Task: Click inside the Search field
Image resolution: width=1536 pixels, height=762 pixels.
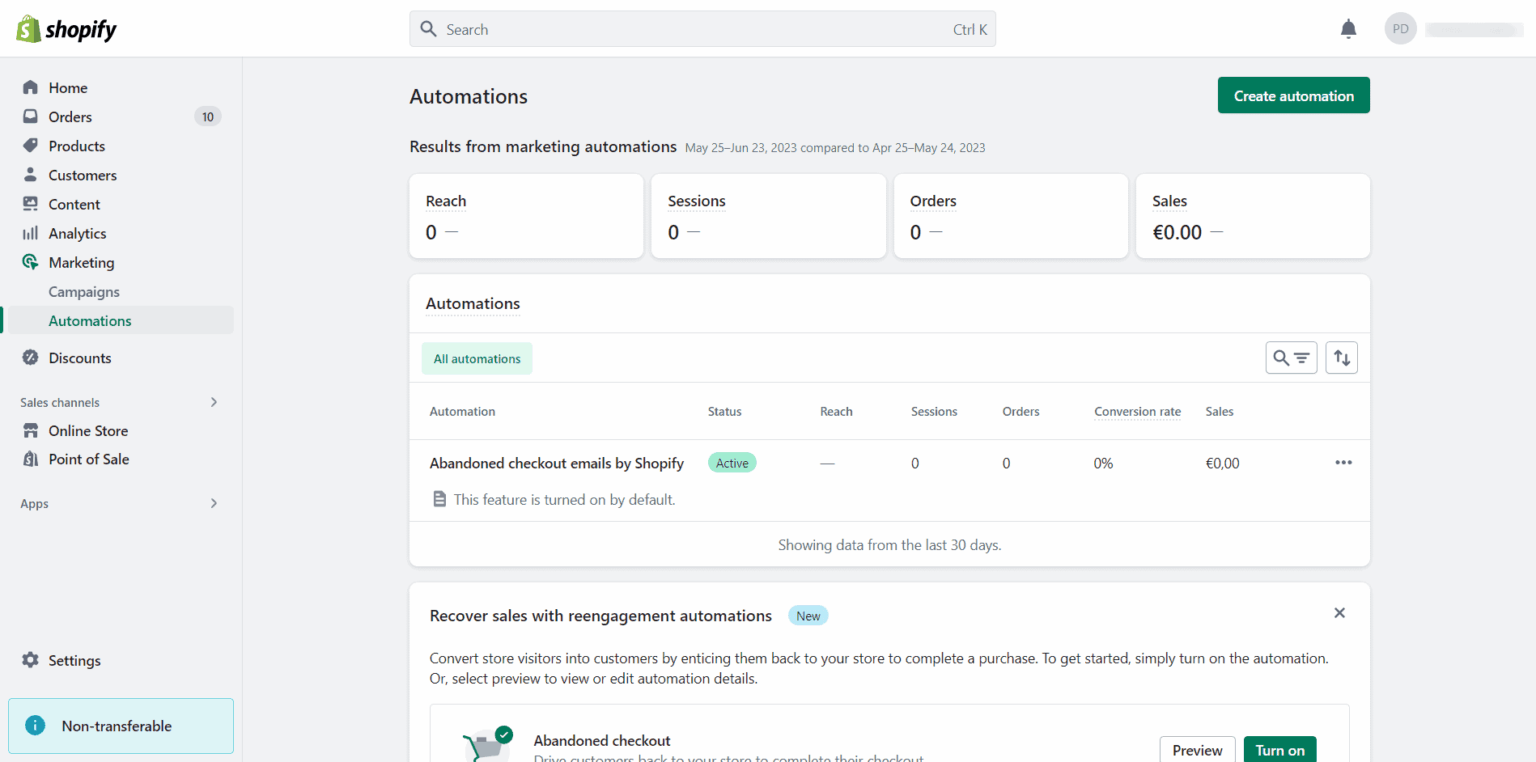Action: tap(700, 29)
